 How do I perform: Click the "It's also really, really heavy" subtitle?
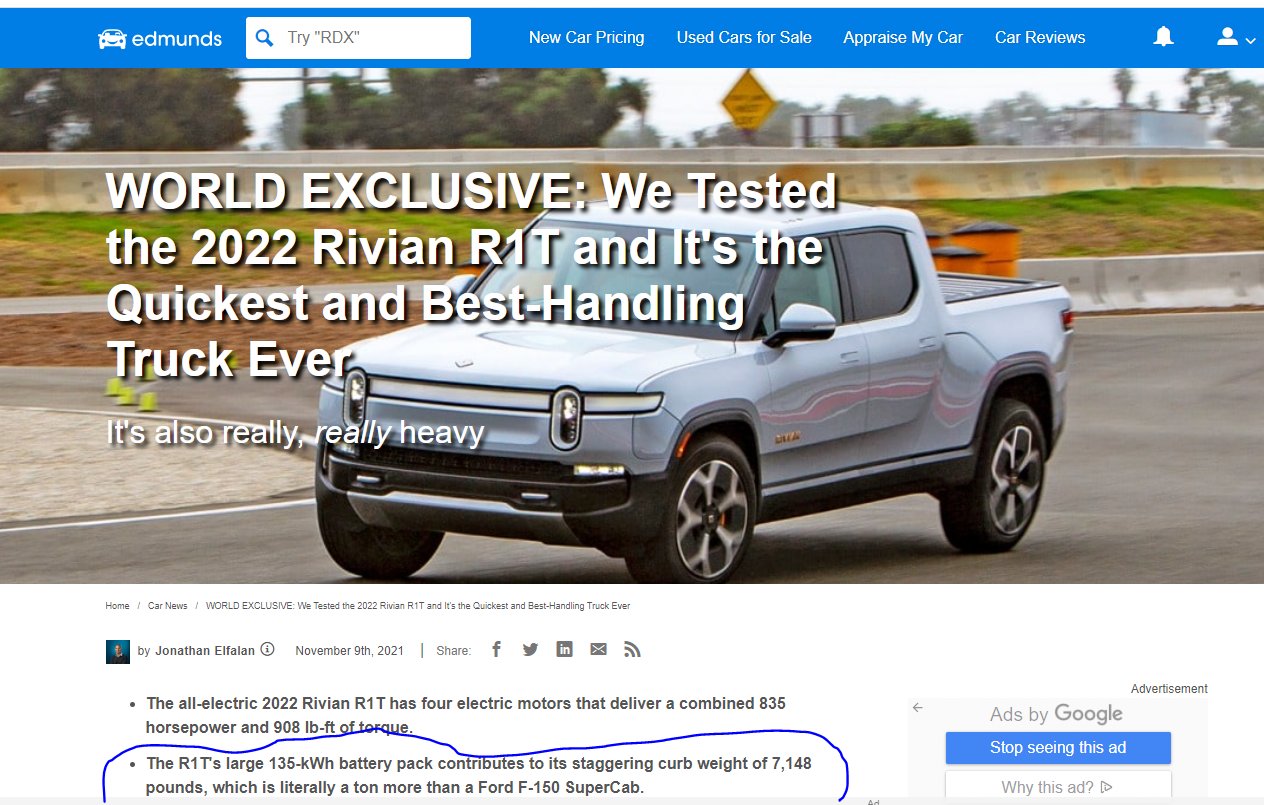click(295, 432)
